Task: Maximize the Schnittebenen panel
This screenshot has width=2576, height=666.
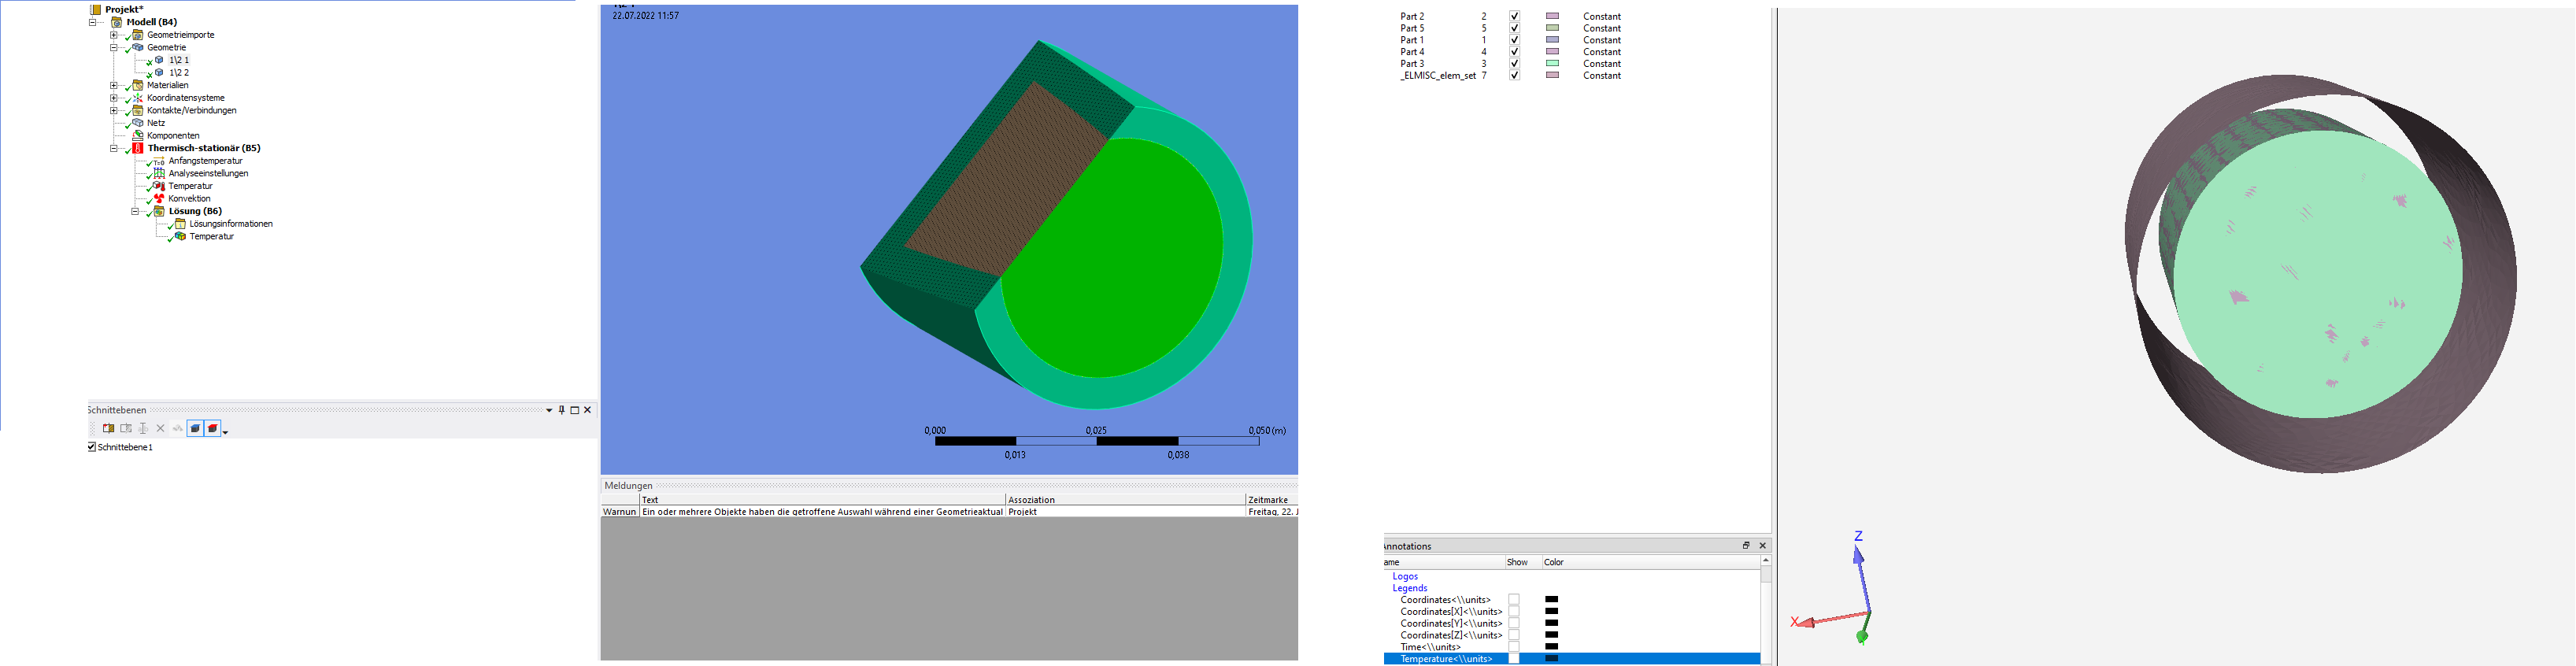Action: [575, 410]
